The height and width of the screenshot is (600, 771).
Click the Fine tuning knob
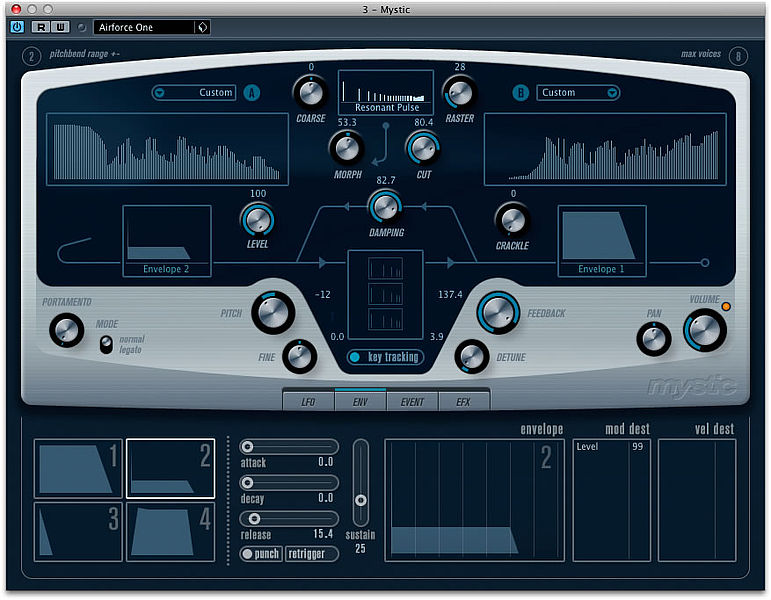pos(299,356)
